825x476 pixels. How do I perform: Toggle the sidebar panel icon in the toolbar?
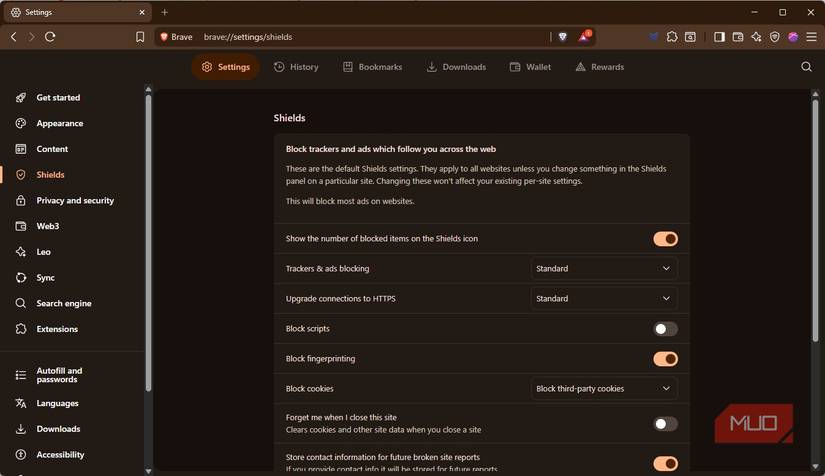point(719,37)
